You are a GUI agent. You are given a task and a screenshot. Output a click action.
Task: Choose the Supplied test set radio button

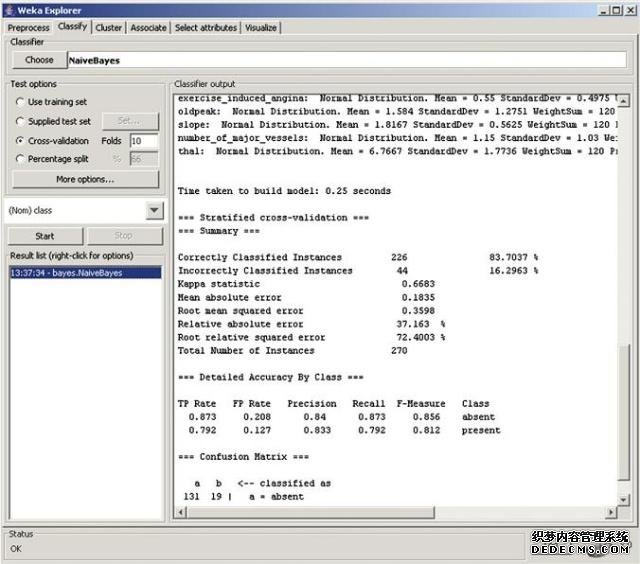pos(21,121)
